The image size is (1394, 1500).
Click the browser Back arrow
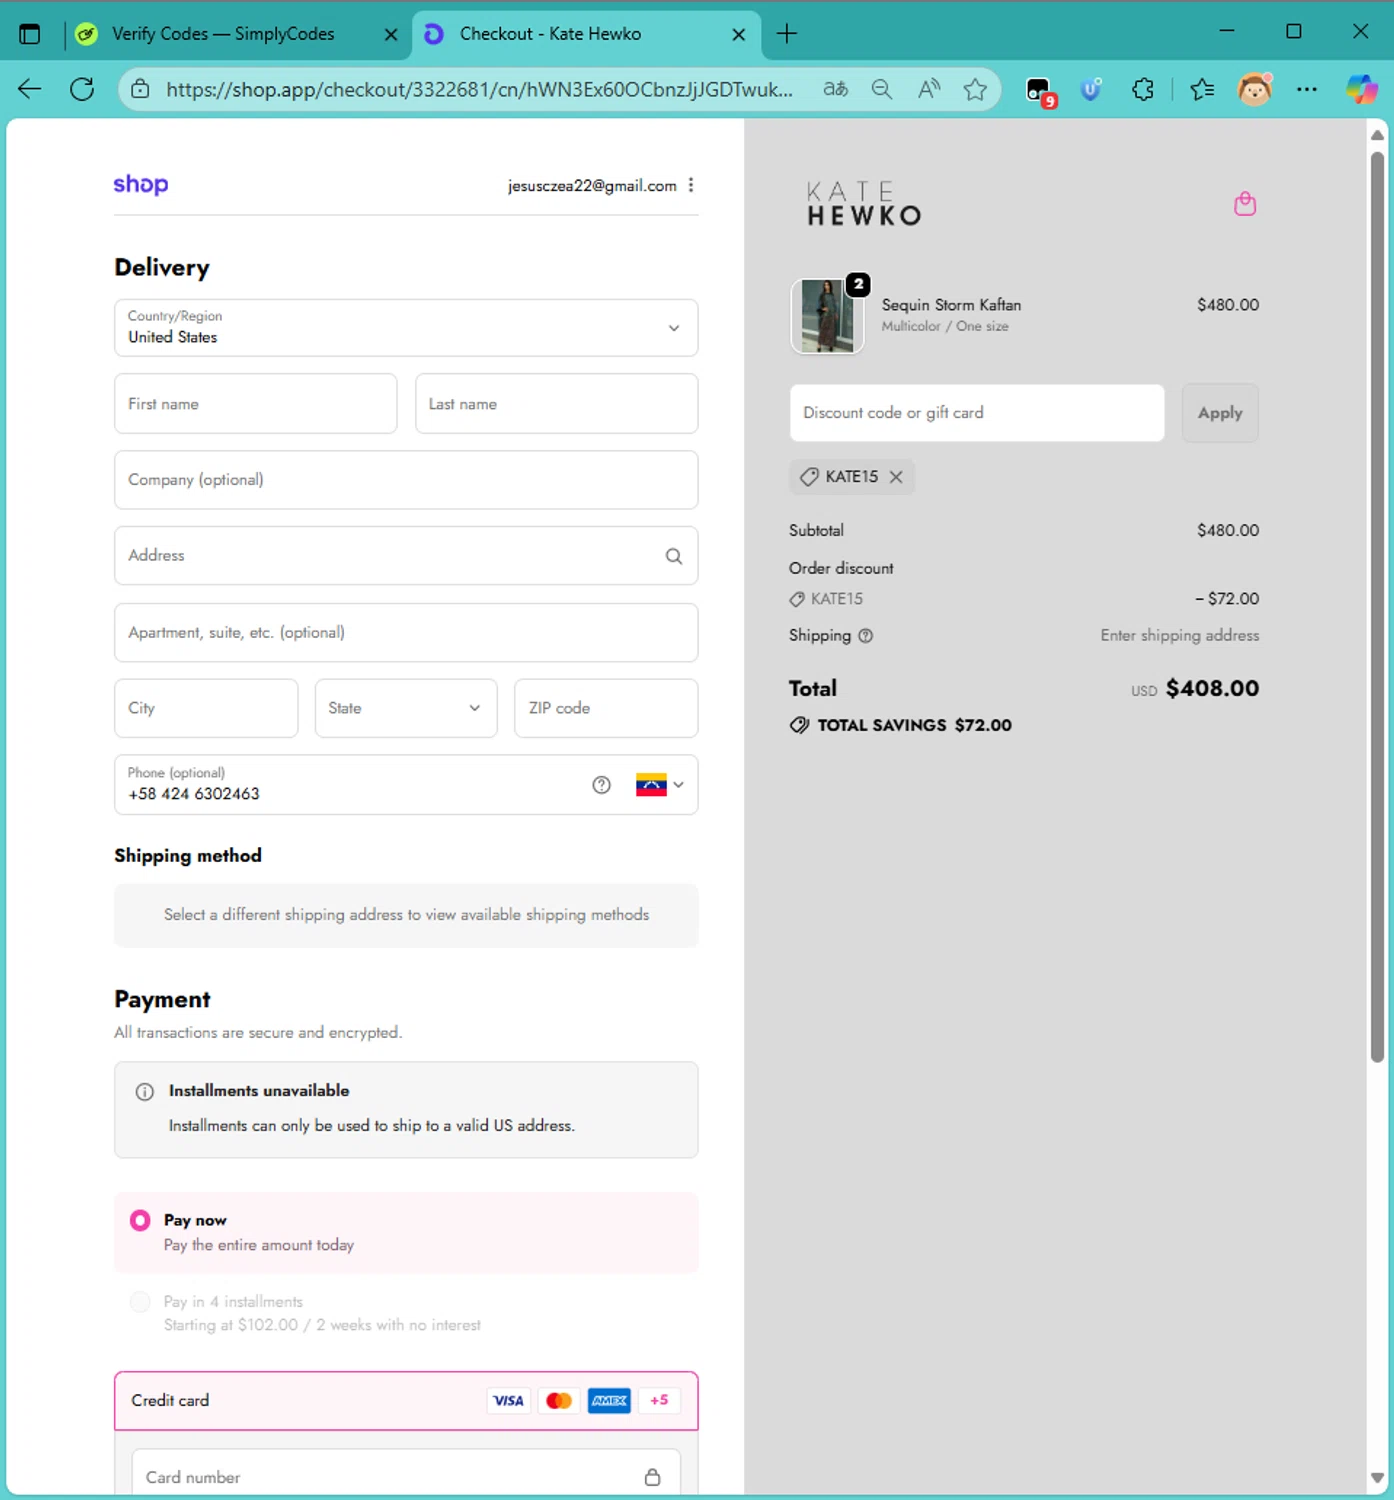click(x=30, y=89)
